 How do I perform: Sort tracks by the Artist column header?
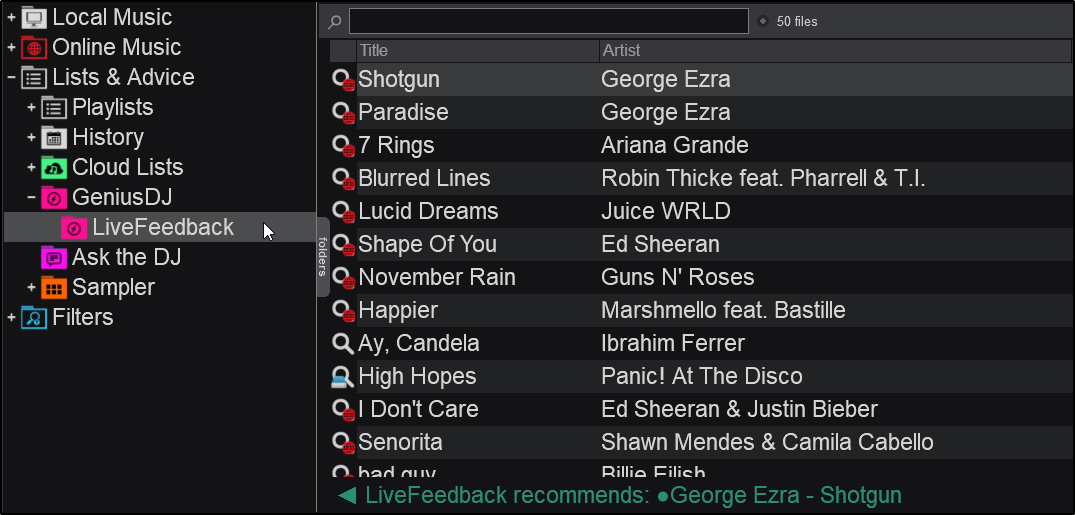[x=834, y=50]
